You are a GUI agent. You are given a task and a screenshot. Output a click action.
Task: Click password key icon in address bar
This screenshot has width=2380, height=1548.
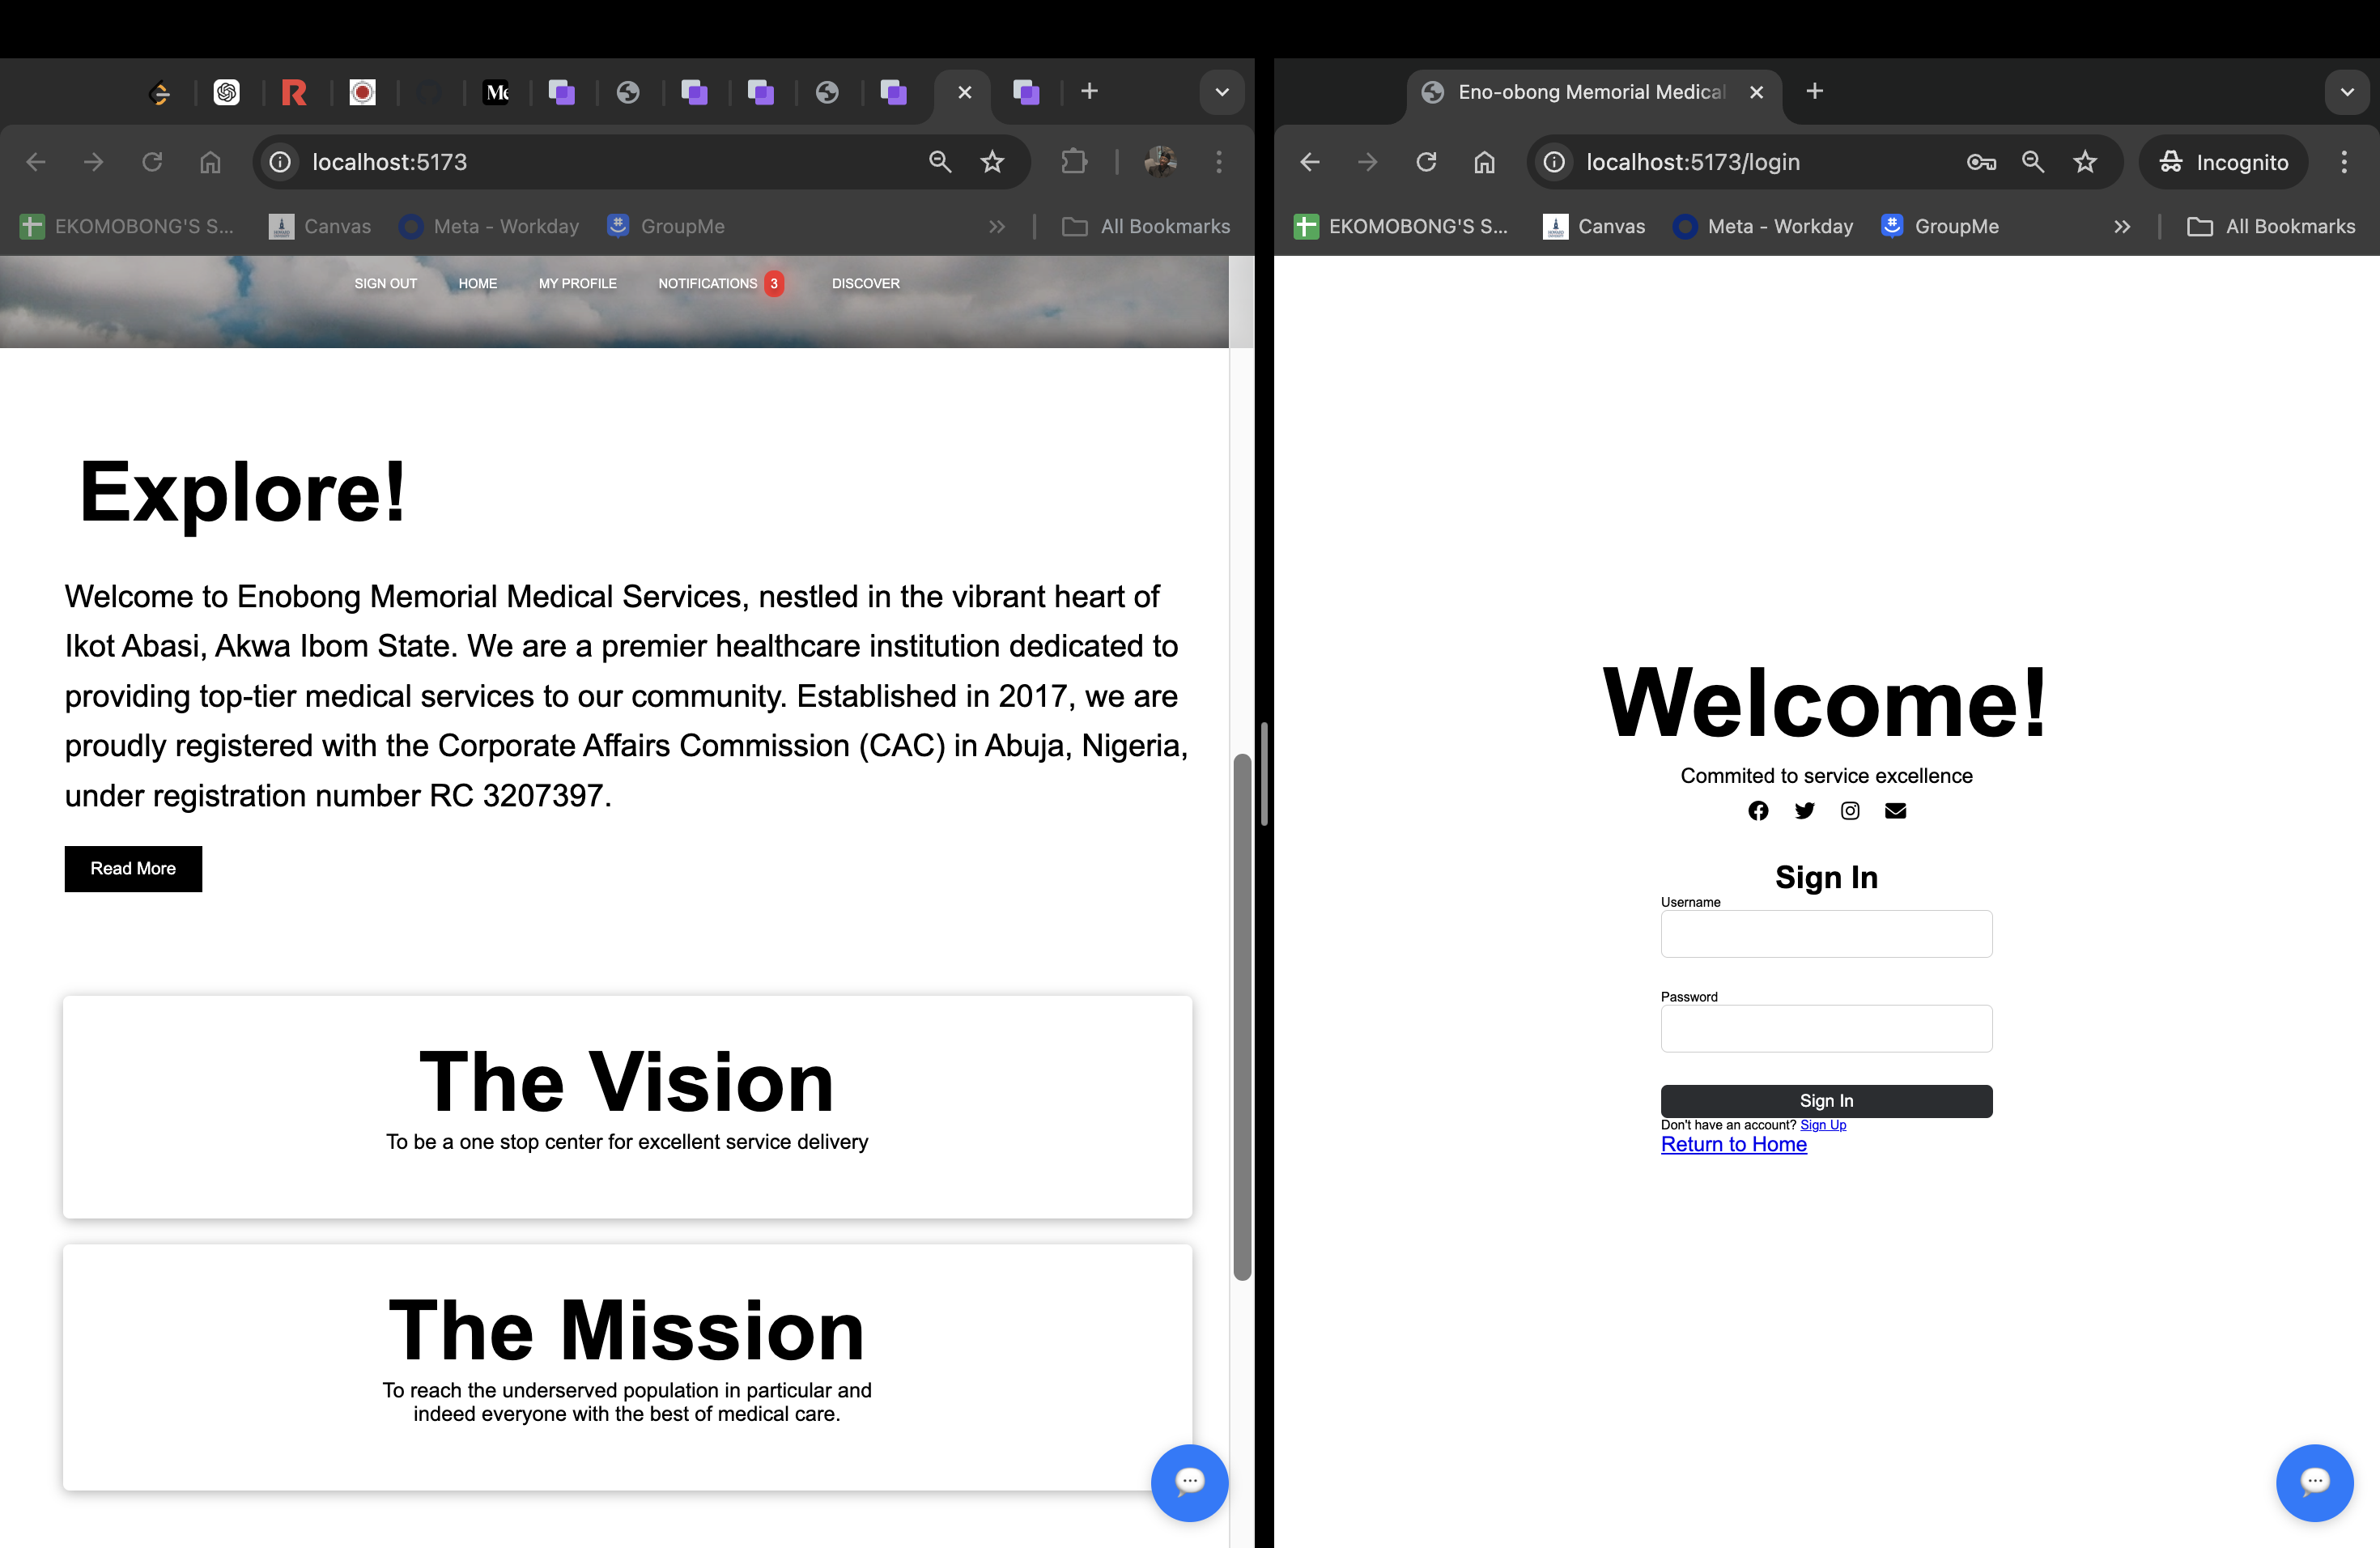point(1981,162)
